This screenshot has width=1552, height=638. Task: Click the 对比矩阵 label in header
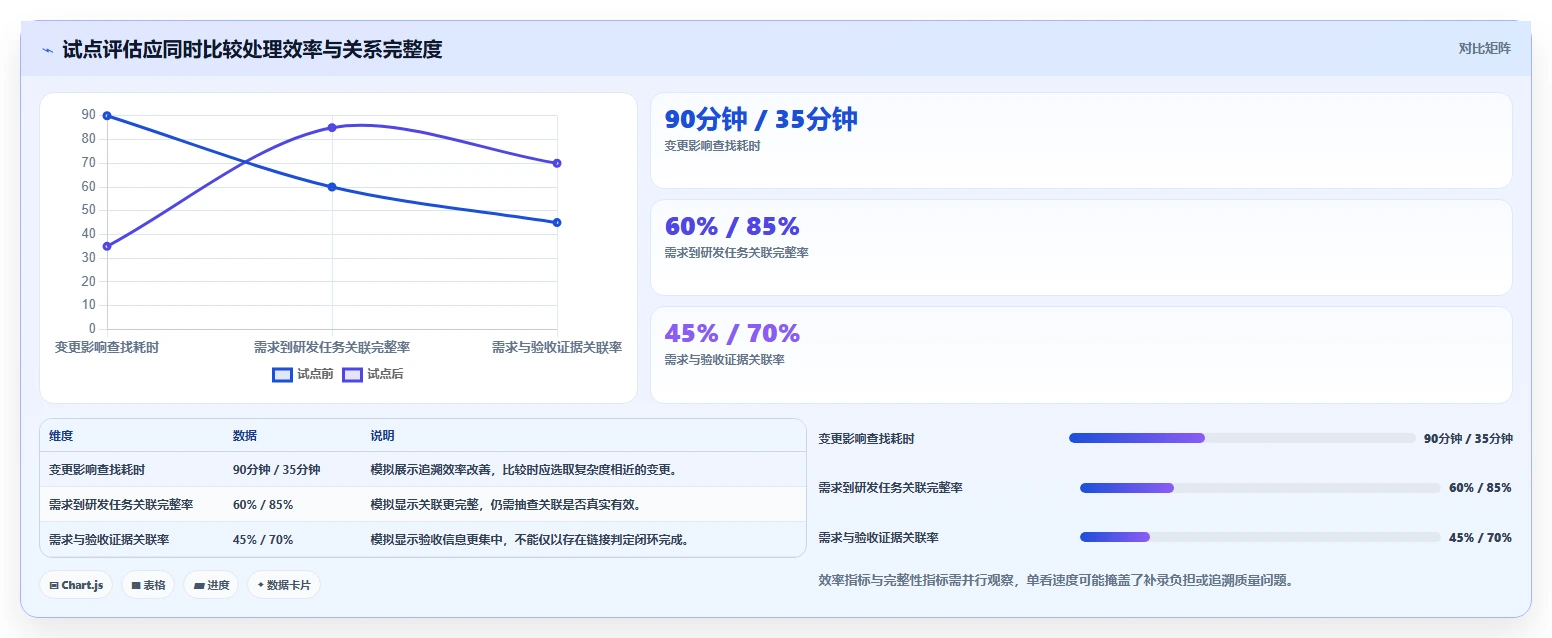(1485, 48)
